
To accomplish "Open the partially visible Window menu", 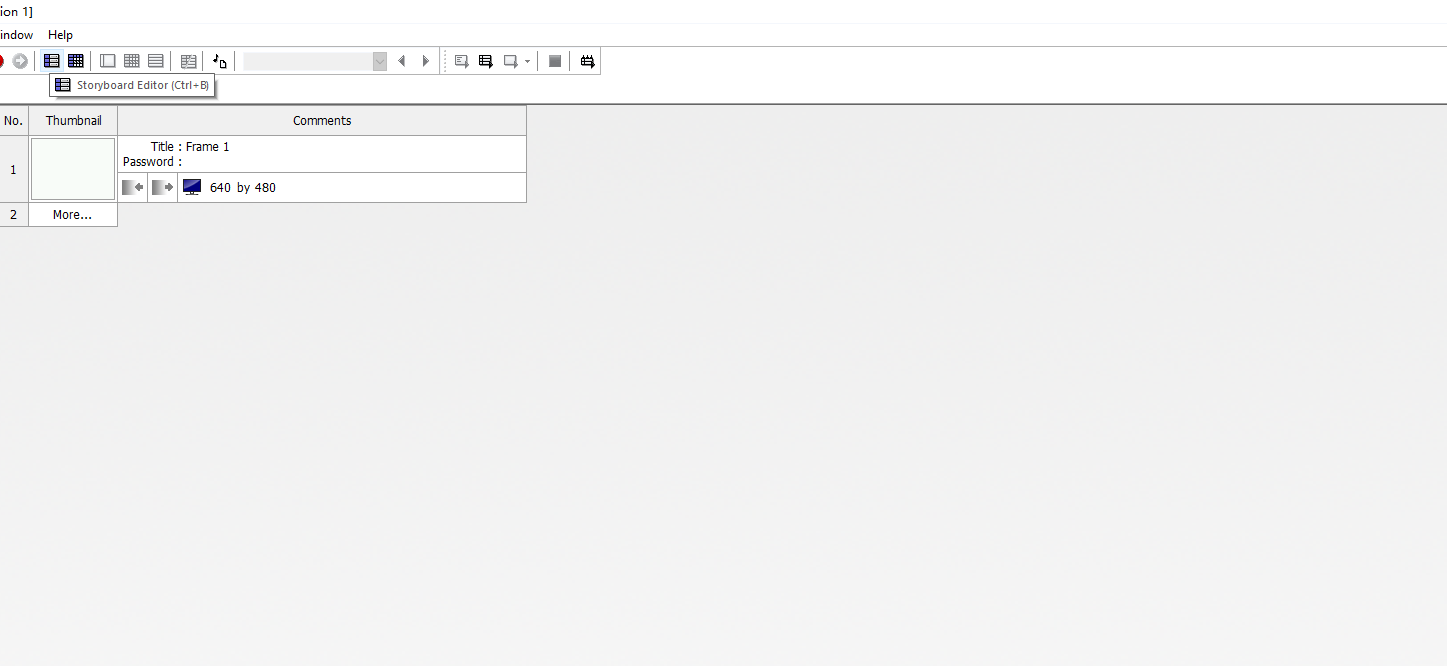I will click(16, 35).
